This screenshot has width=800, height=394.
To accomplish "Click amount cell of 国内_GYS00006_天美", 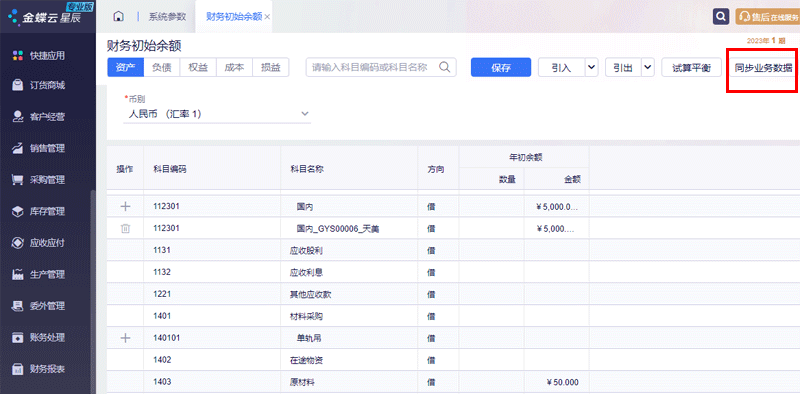I will coord(556,229).
